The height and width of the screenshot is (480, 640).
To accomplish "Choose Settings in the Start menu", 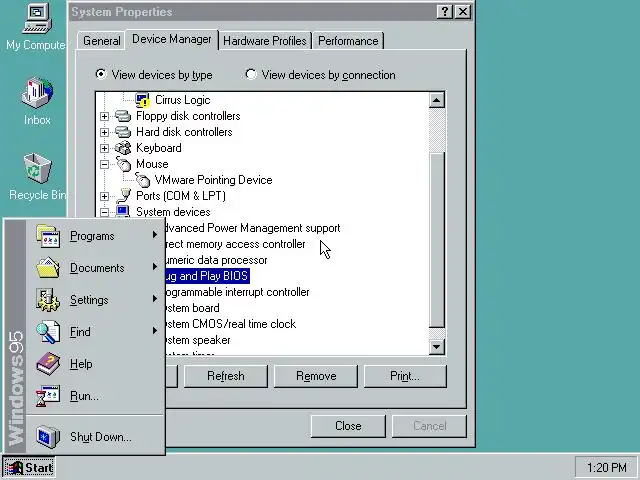I will pos(96,300).
